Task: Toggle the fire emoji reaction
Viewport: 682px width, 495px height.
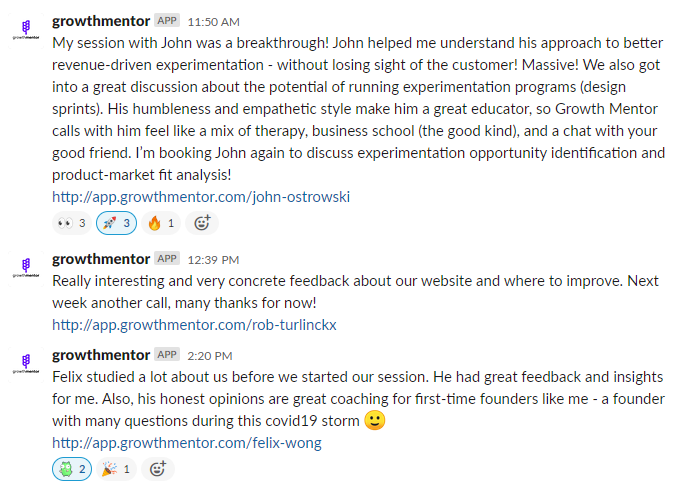Action: click(160, 223)
